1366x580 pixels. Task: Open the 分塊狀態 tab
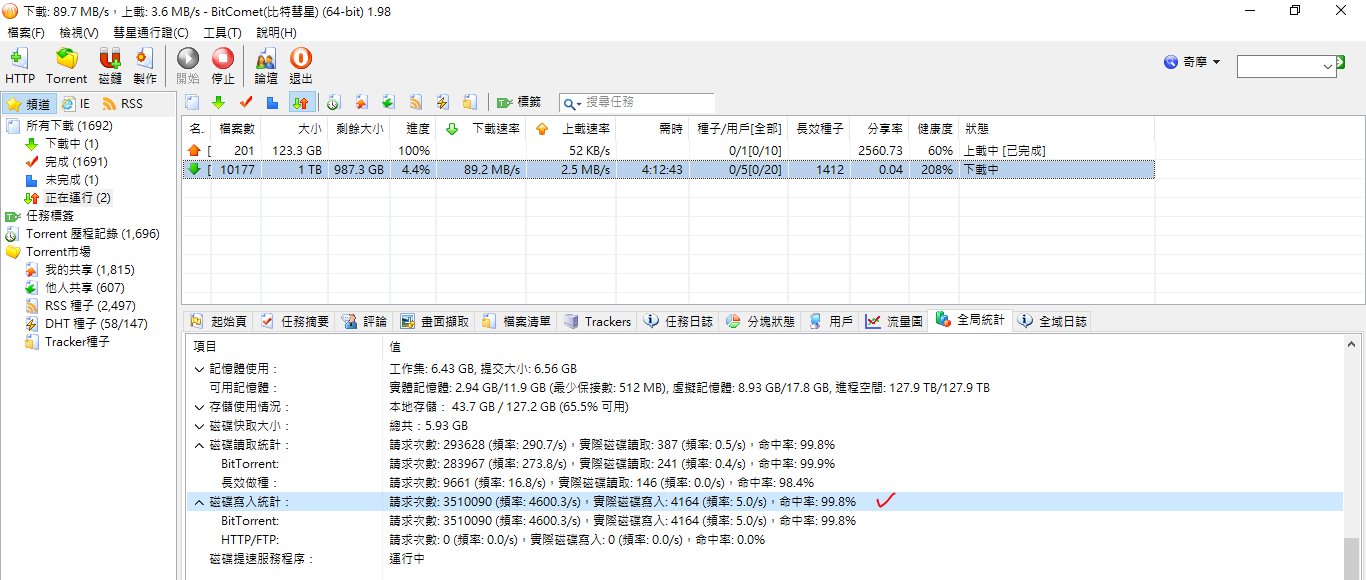pyautogui.click(x=760, y=321)
